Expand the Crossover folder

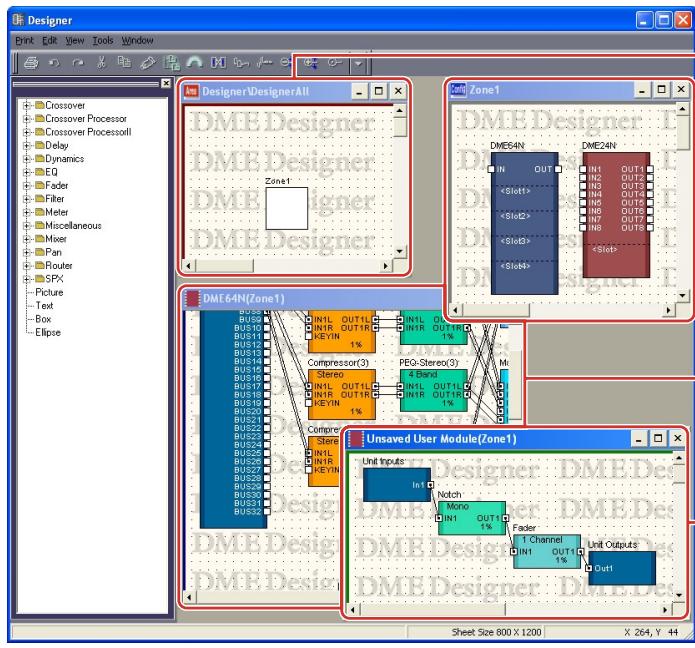27,105
